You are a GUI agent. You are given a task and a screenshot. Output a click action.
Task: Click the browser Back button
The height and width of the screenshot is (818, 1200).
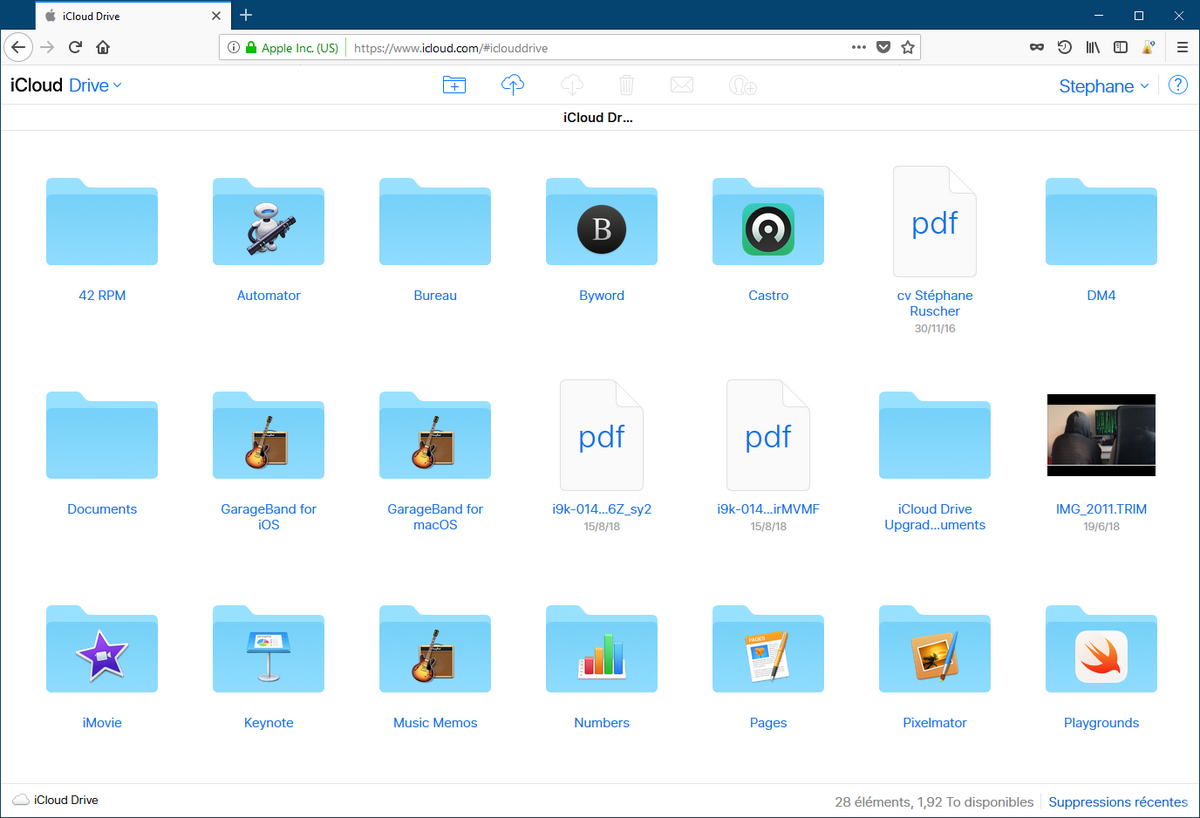point(18,47)
